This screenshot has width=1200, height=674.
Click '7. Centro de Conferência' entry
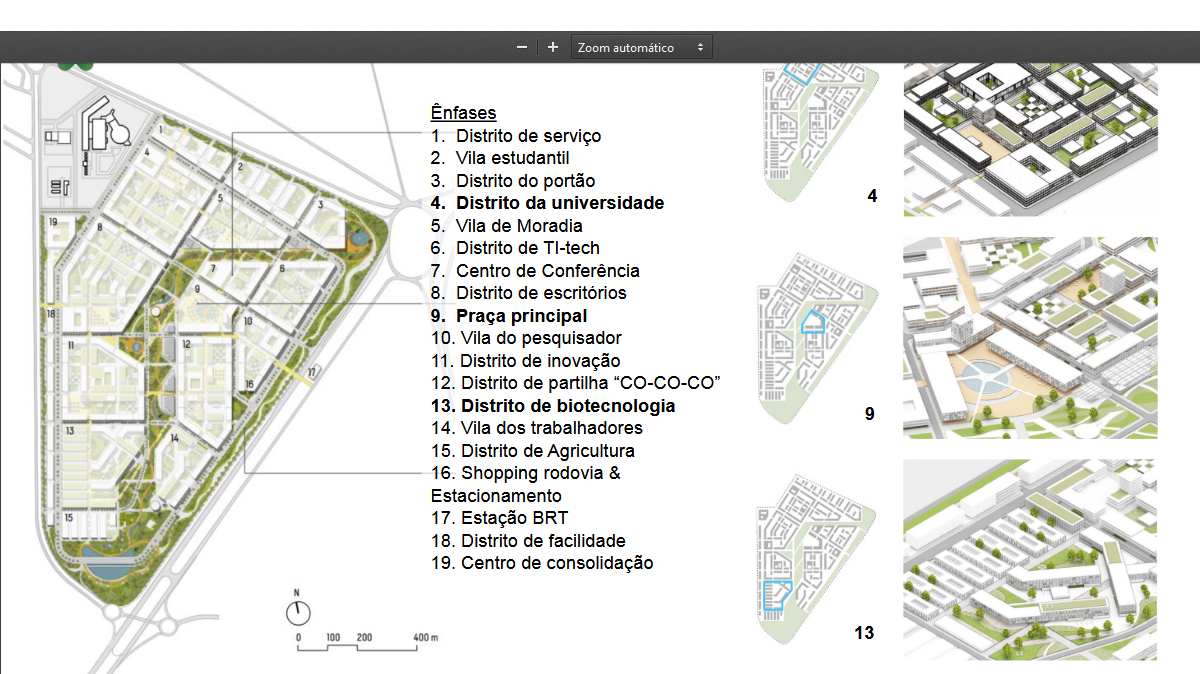coord(535,271)
